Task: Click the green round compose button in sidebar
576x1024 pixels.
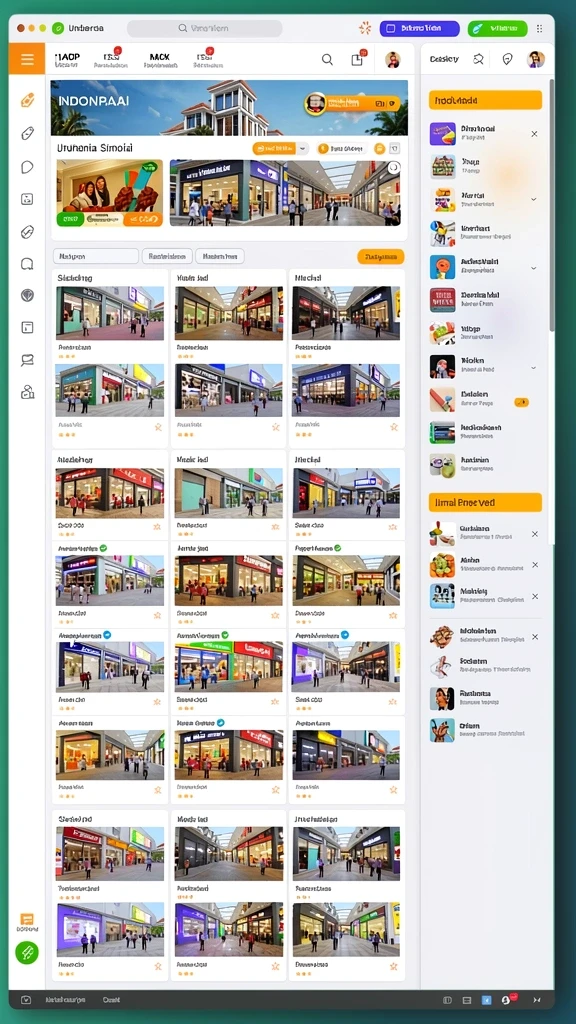Action: 27,952
